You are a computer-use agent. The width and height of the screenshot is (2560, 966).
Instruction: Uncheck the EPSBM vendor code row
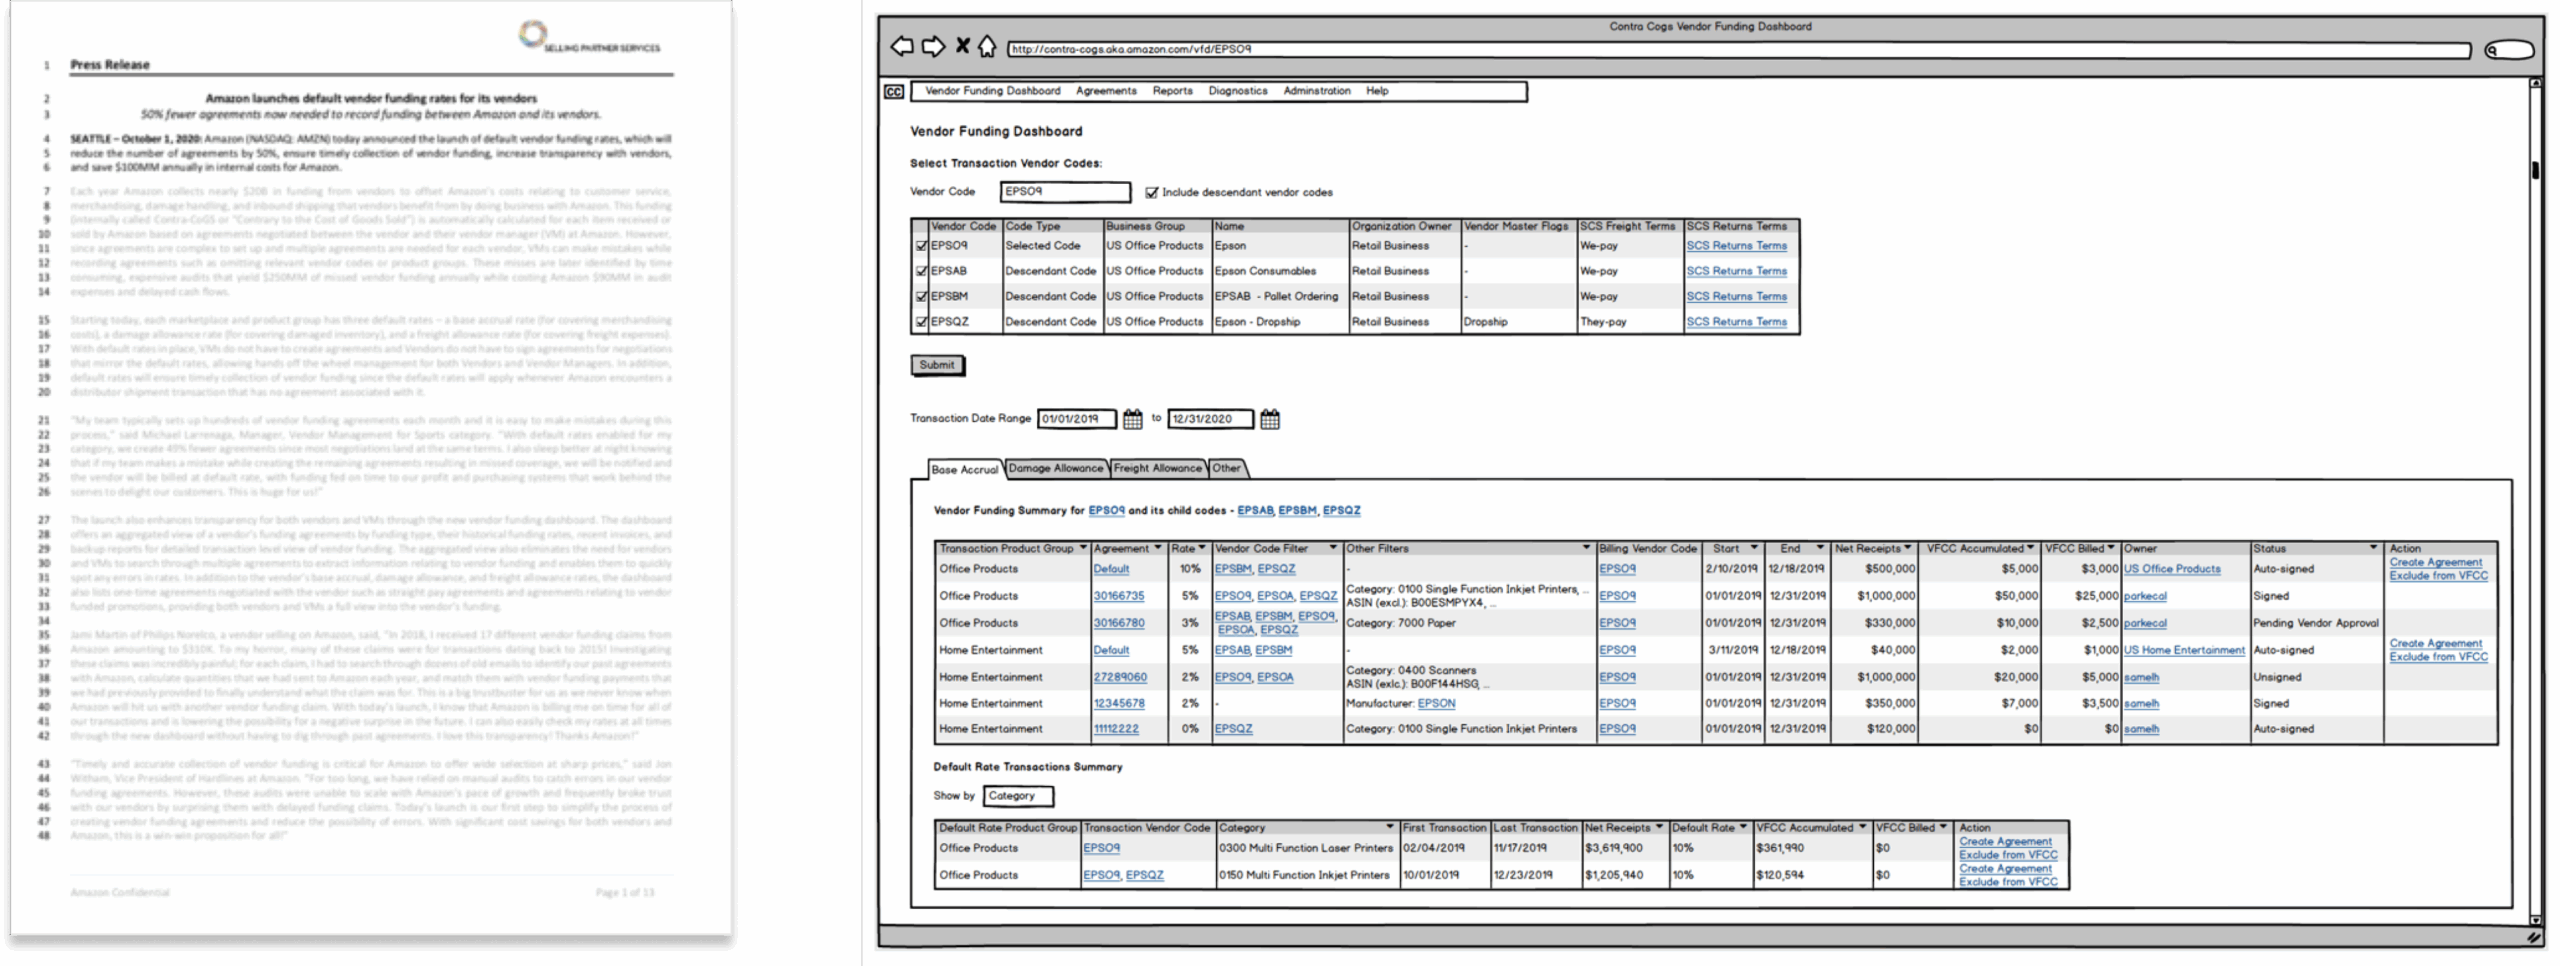[x=921, y=297]
